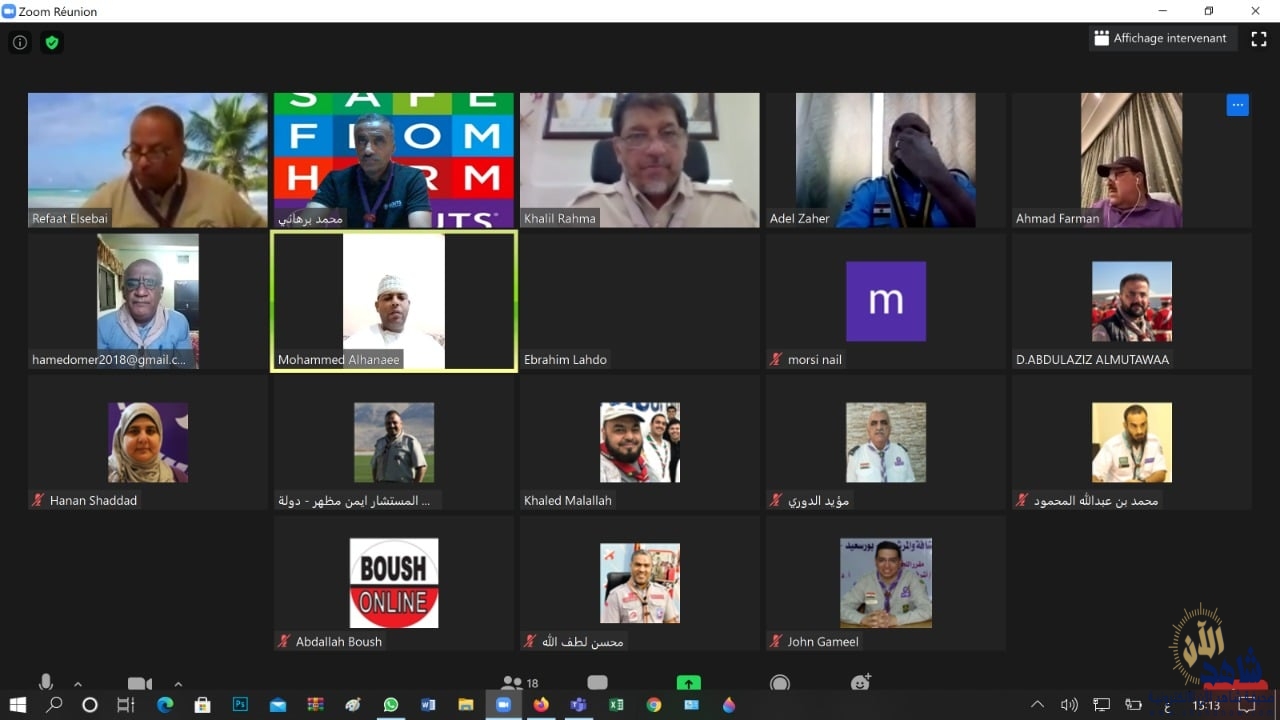Open meeting information icon
The width and height of the screenshot is (1280, 720).
pyautogui.click(x=20, y=43)
